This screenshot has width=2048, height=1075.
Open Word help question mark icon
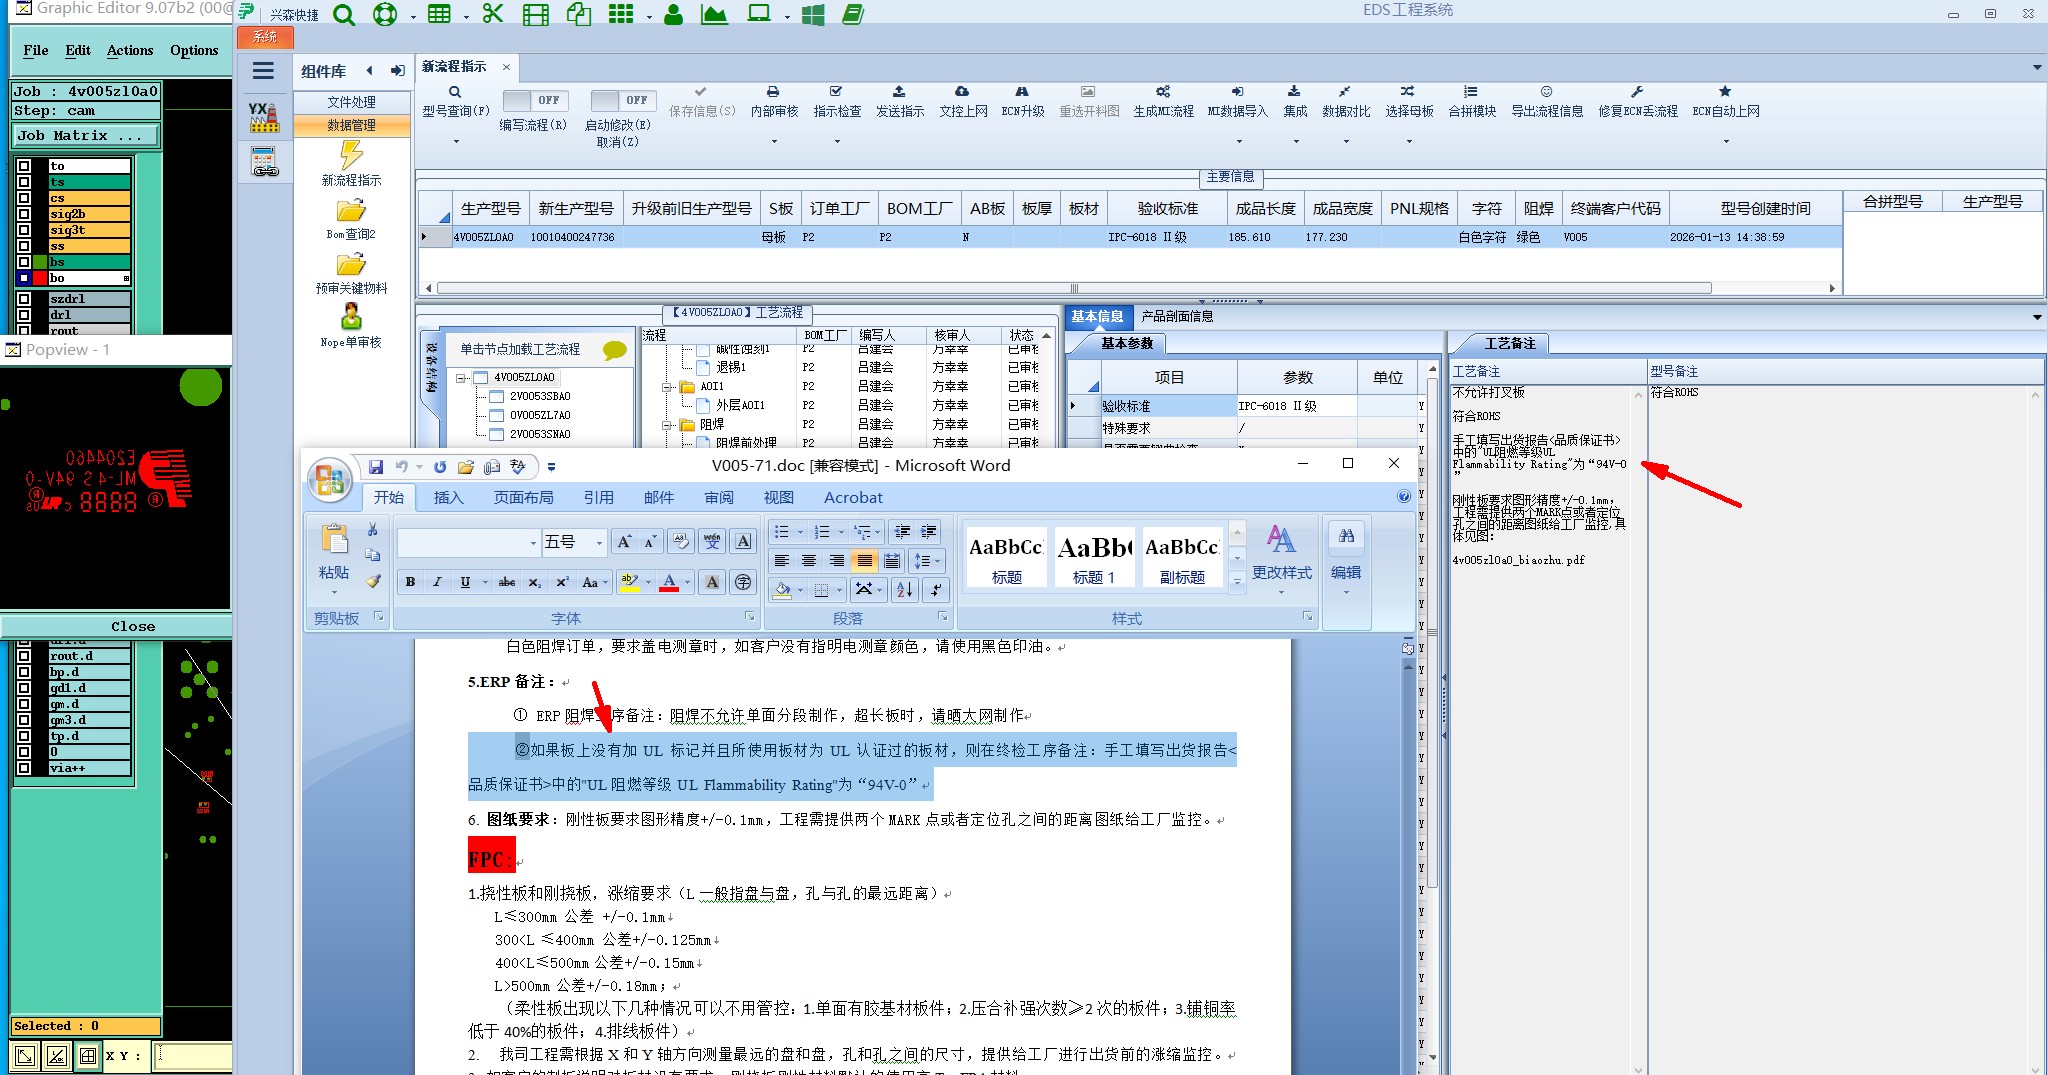tap(1404, 497)
